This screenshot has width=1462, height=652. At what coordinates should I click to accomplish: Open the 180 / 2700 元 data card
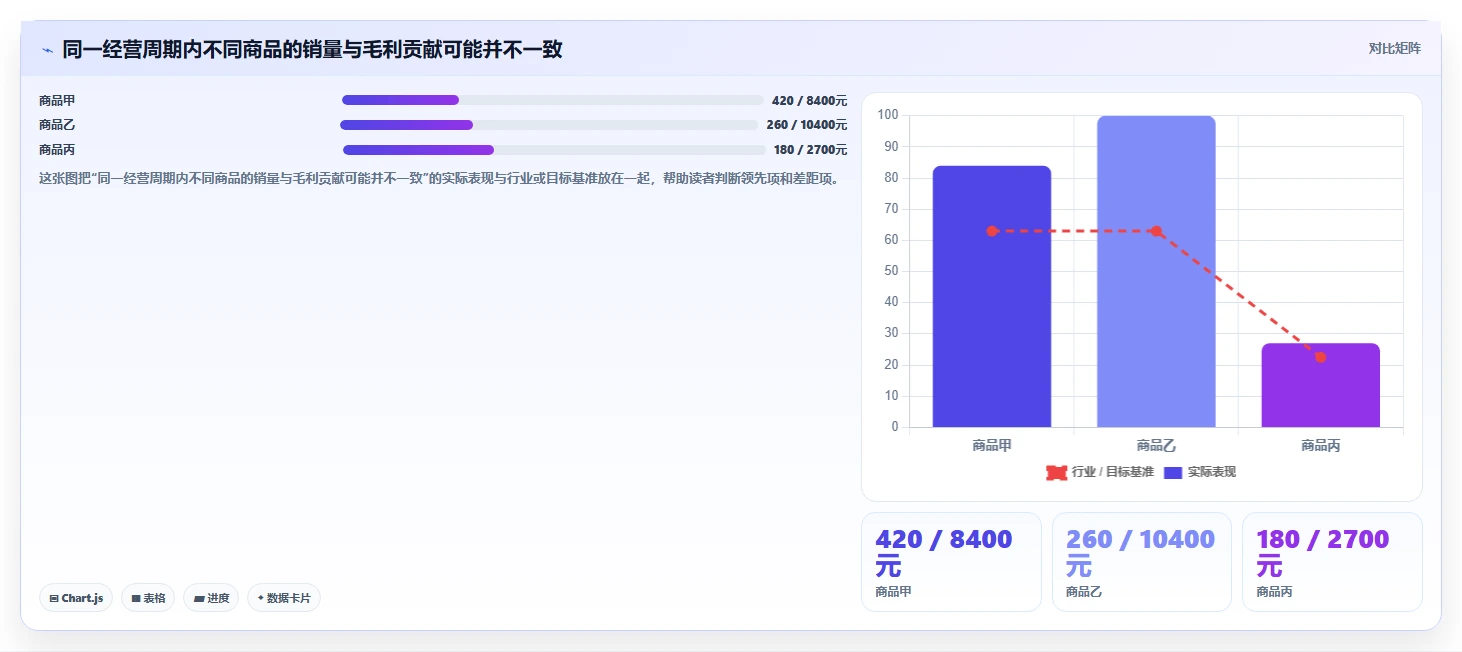1332,562
